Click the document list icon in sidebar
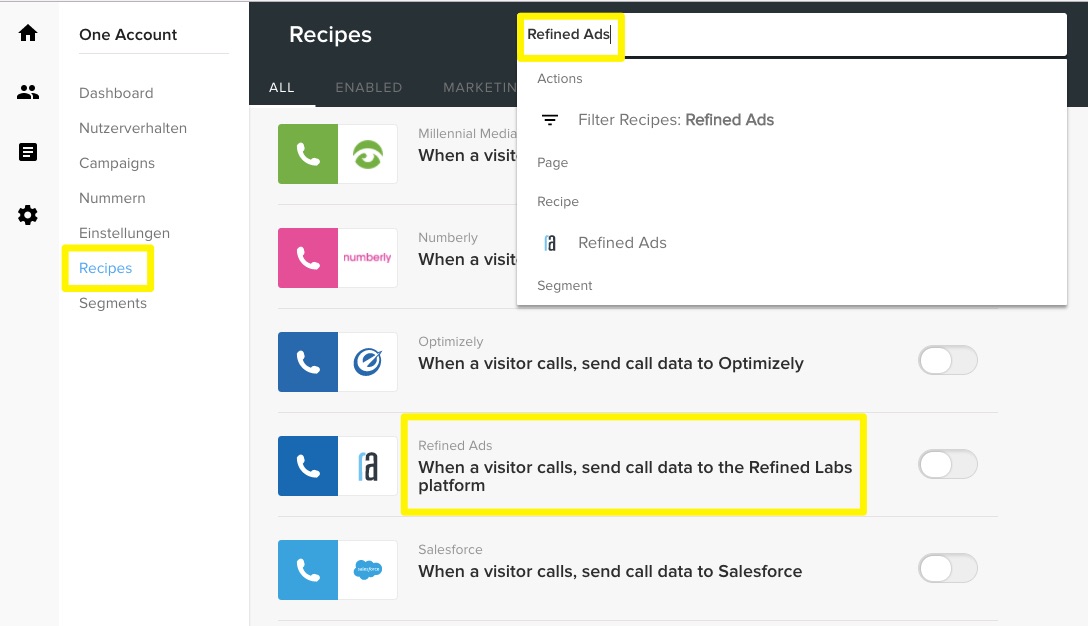The height and width of the screenshot is (626, 1088). click(x=28, y=152)
